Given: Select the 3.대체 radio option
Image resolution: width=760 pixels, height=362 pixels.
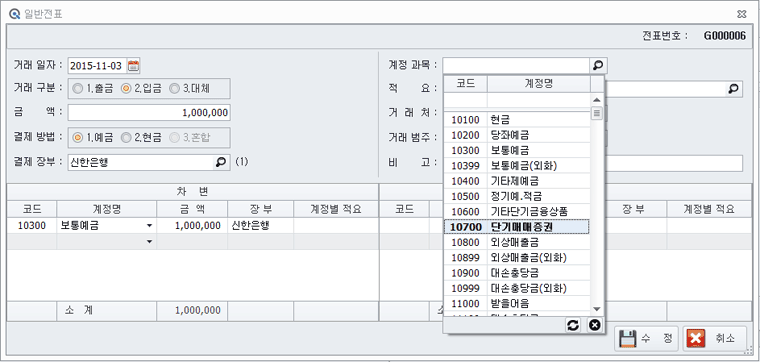Looking at the screenshot, I should (190, 89).
